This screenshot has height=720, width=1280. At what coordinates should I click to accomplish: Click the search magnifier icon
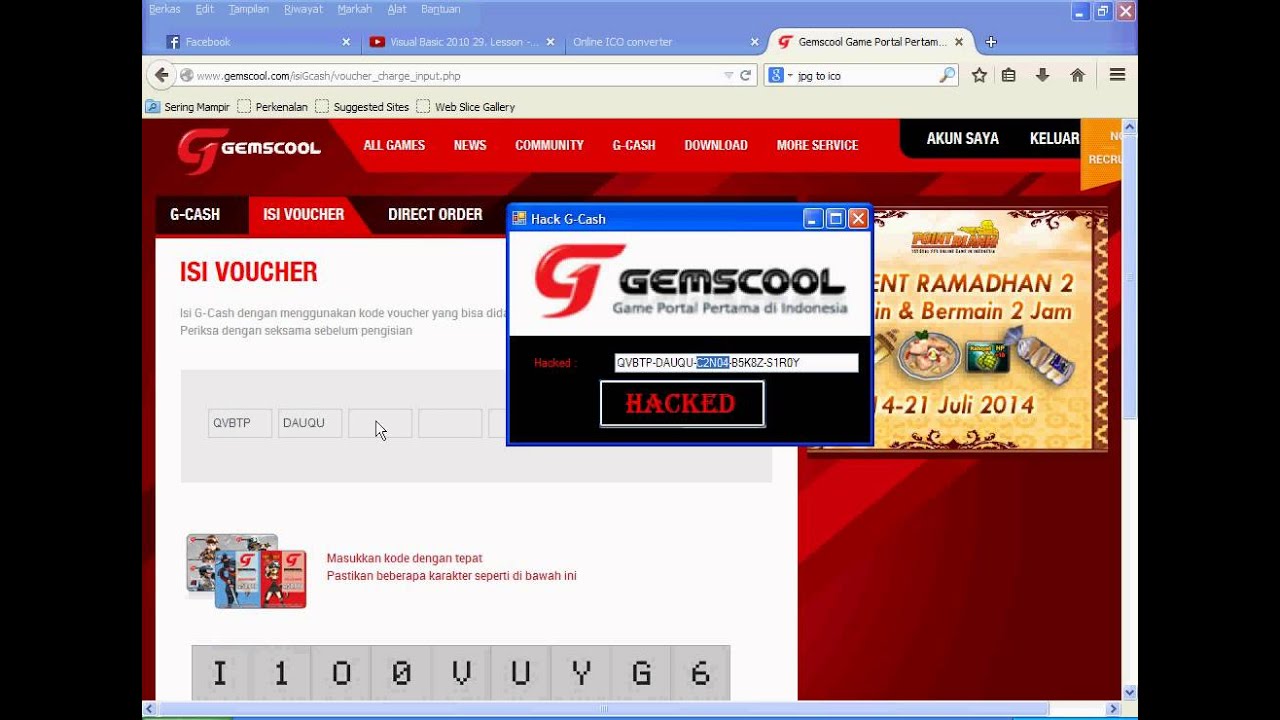click(946, 75)
